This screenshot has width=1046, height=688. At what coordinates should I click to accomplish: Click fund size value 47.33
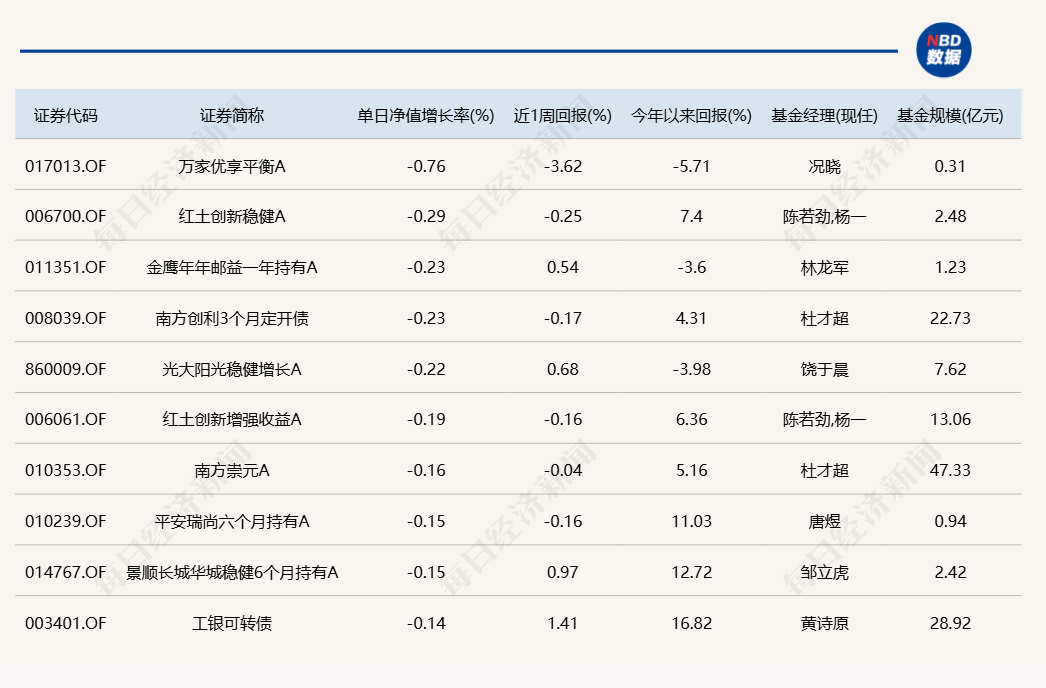(950, 470)
